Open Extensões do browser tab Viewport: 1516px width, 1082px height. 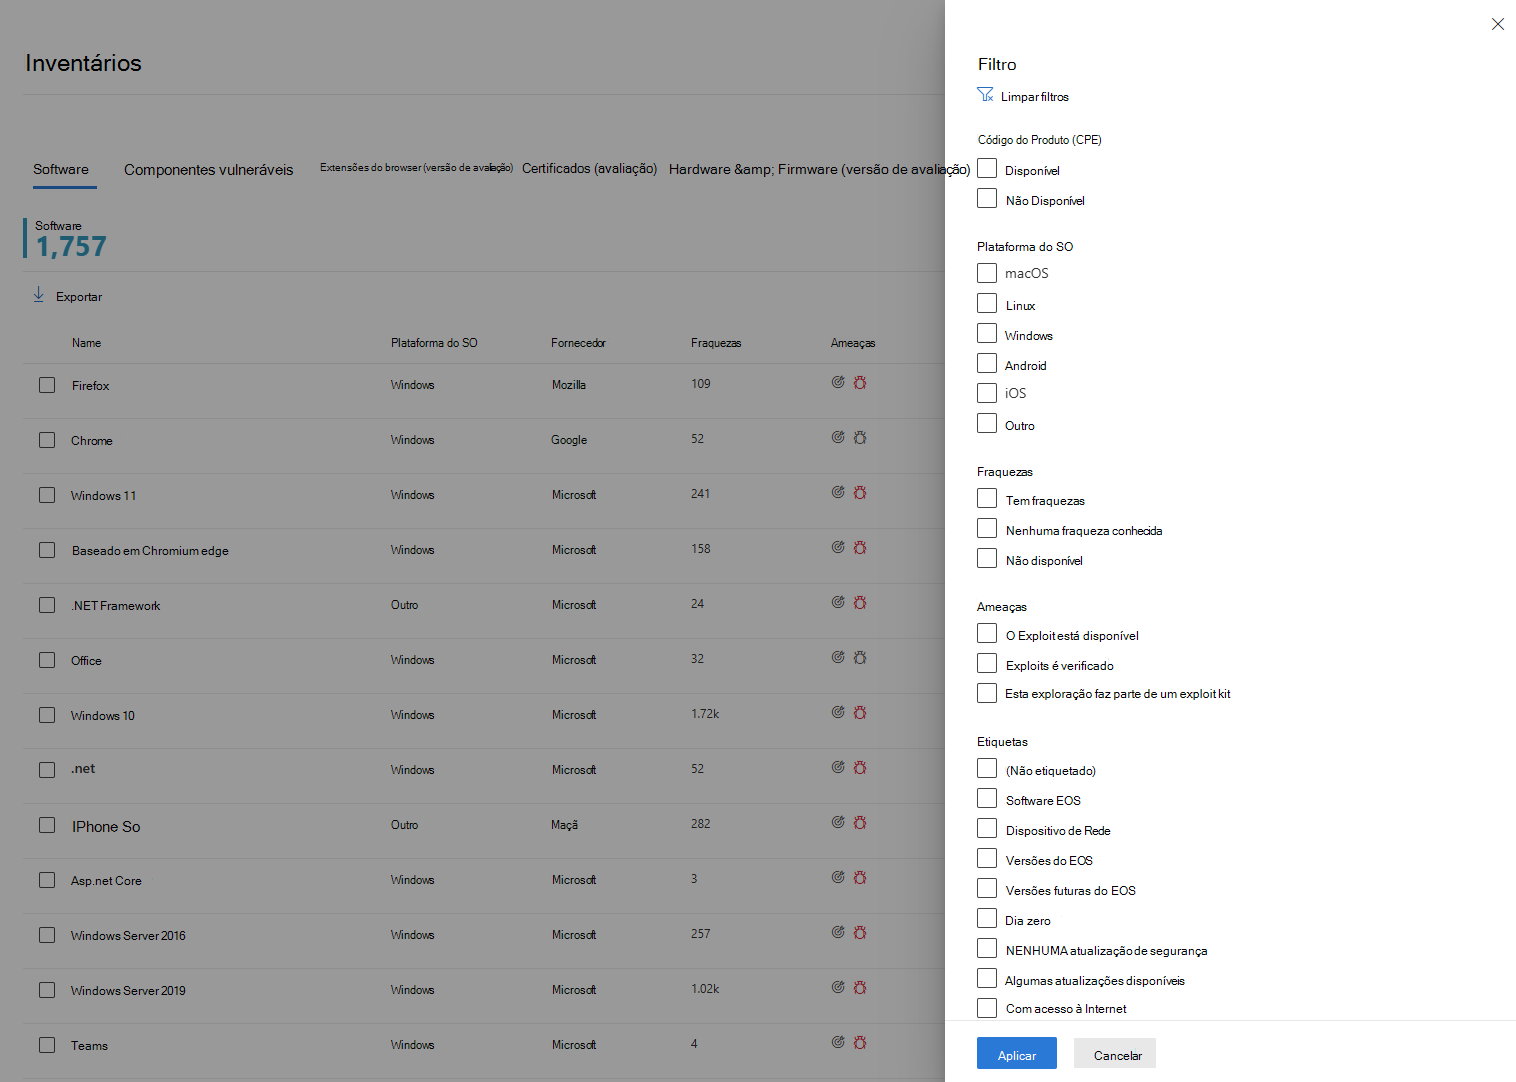[416, 168]
